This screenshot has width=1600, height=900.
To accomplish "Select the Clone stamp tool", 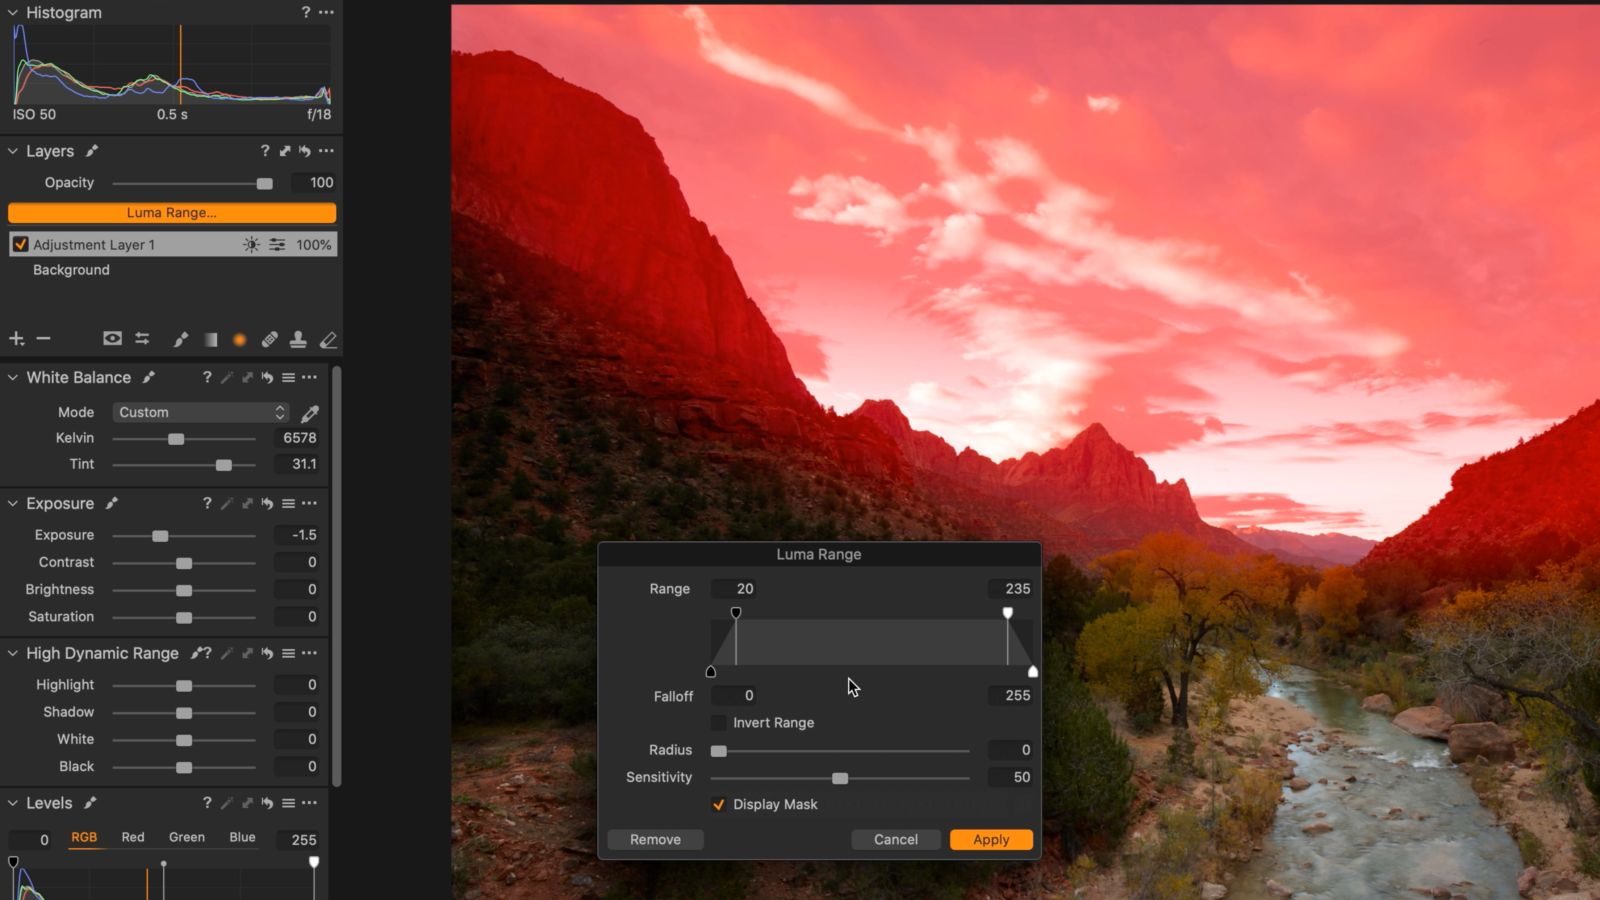I will [298, 339].
